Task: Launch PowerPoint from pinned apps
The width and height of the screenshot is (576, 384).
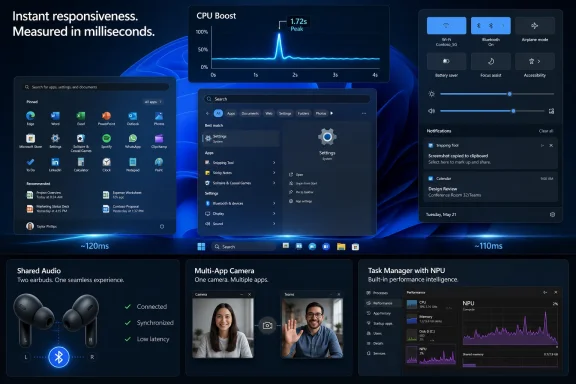Action: 107,116
